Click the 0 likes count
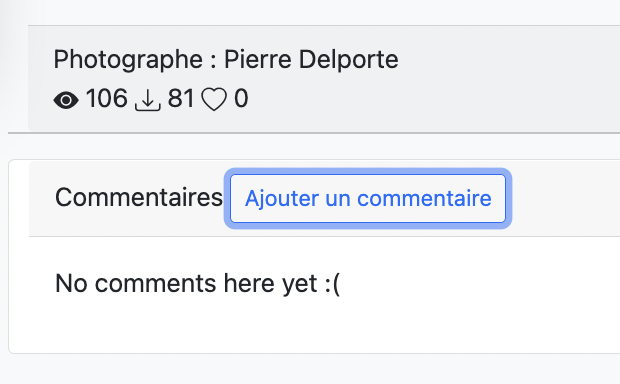This screenshot has width=620, height=384. point(241,98)
